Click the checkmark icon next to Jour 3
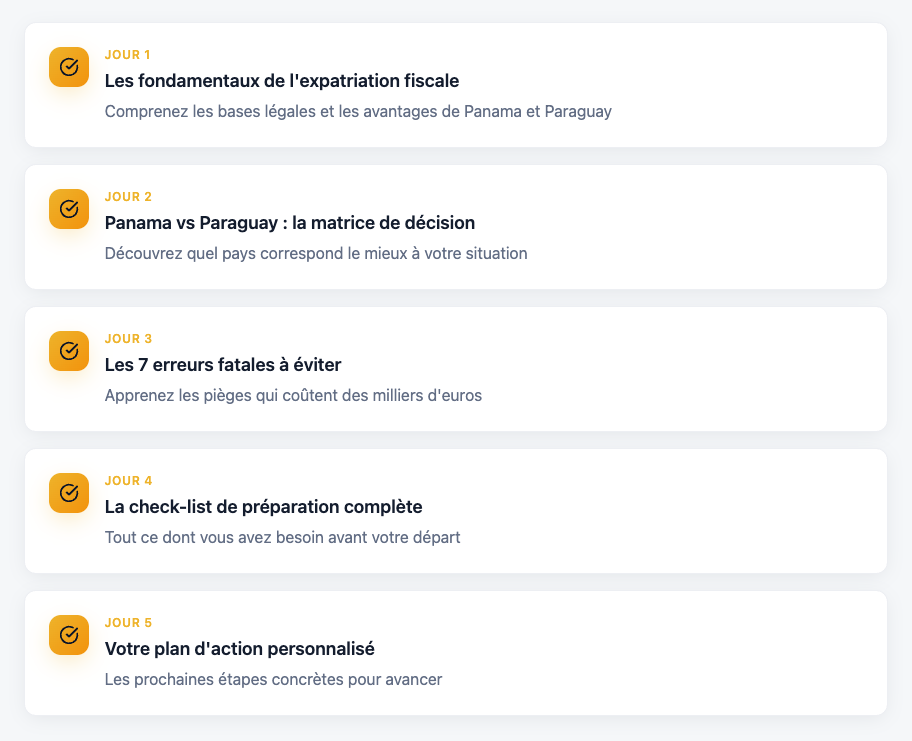The image size is (912, 741). [x=69, y=351]
